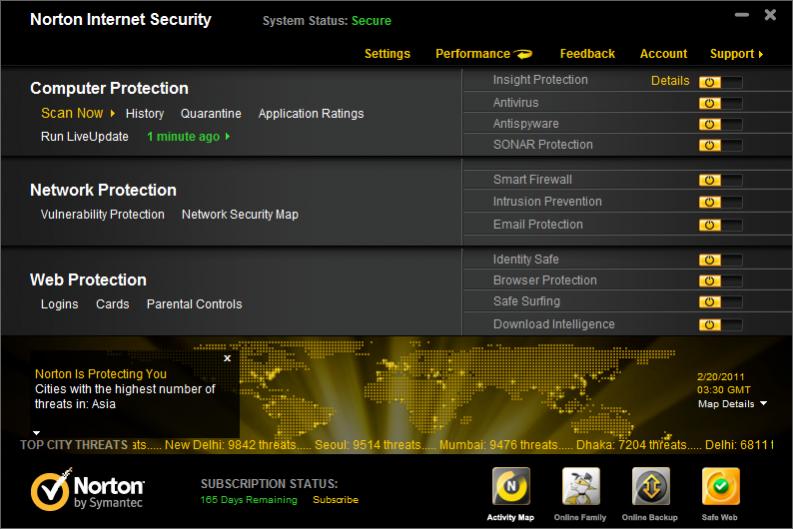Minimize the Norton Internet Security window
Viewport: 793px width, 529px height.
click(x=742, y=15)
